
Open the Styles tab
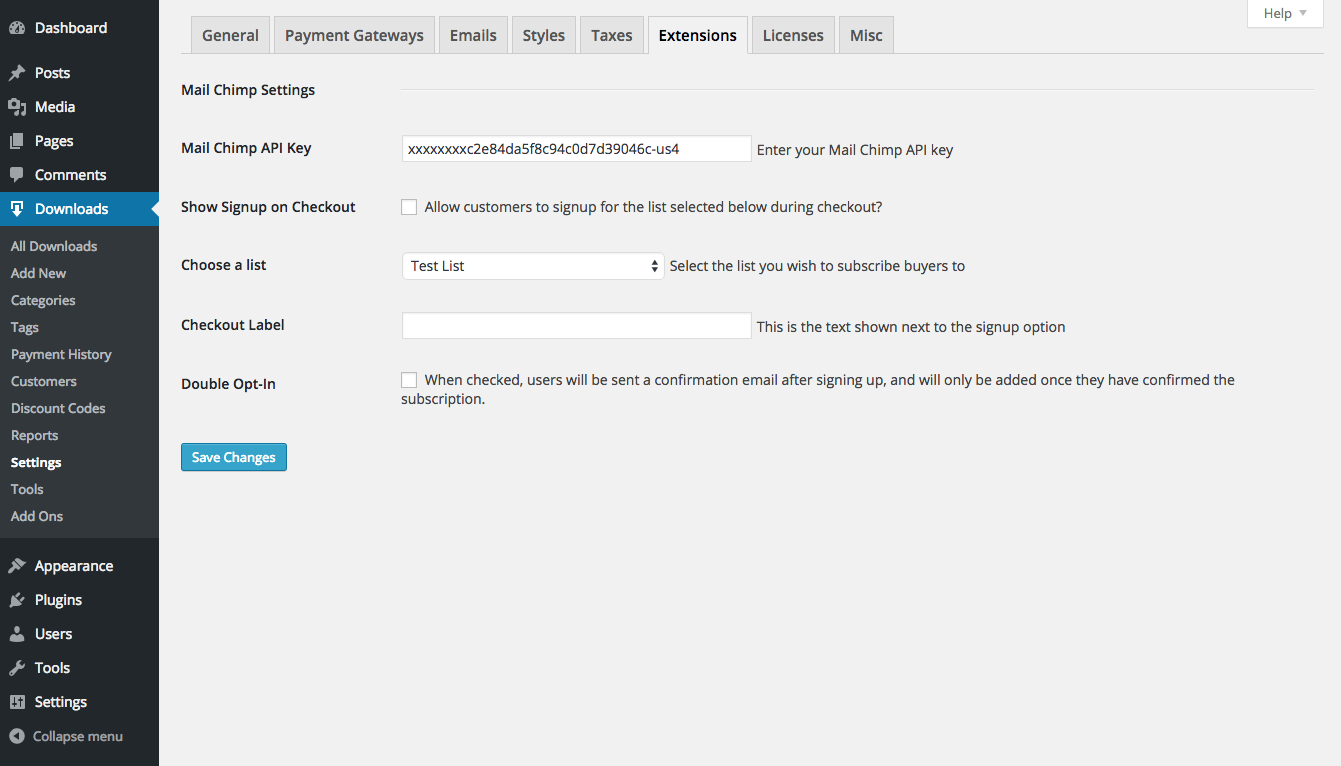[x=544, y=35]
